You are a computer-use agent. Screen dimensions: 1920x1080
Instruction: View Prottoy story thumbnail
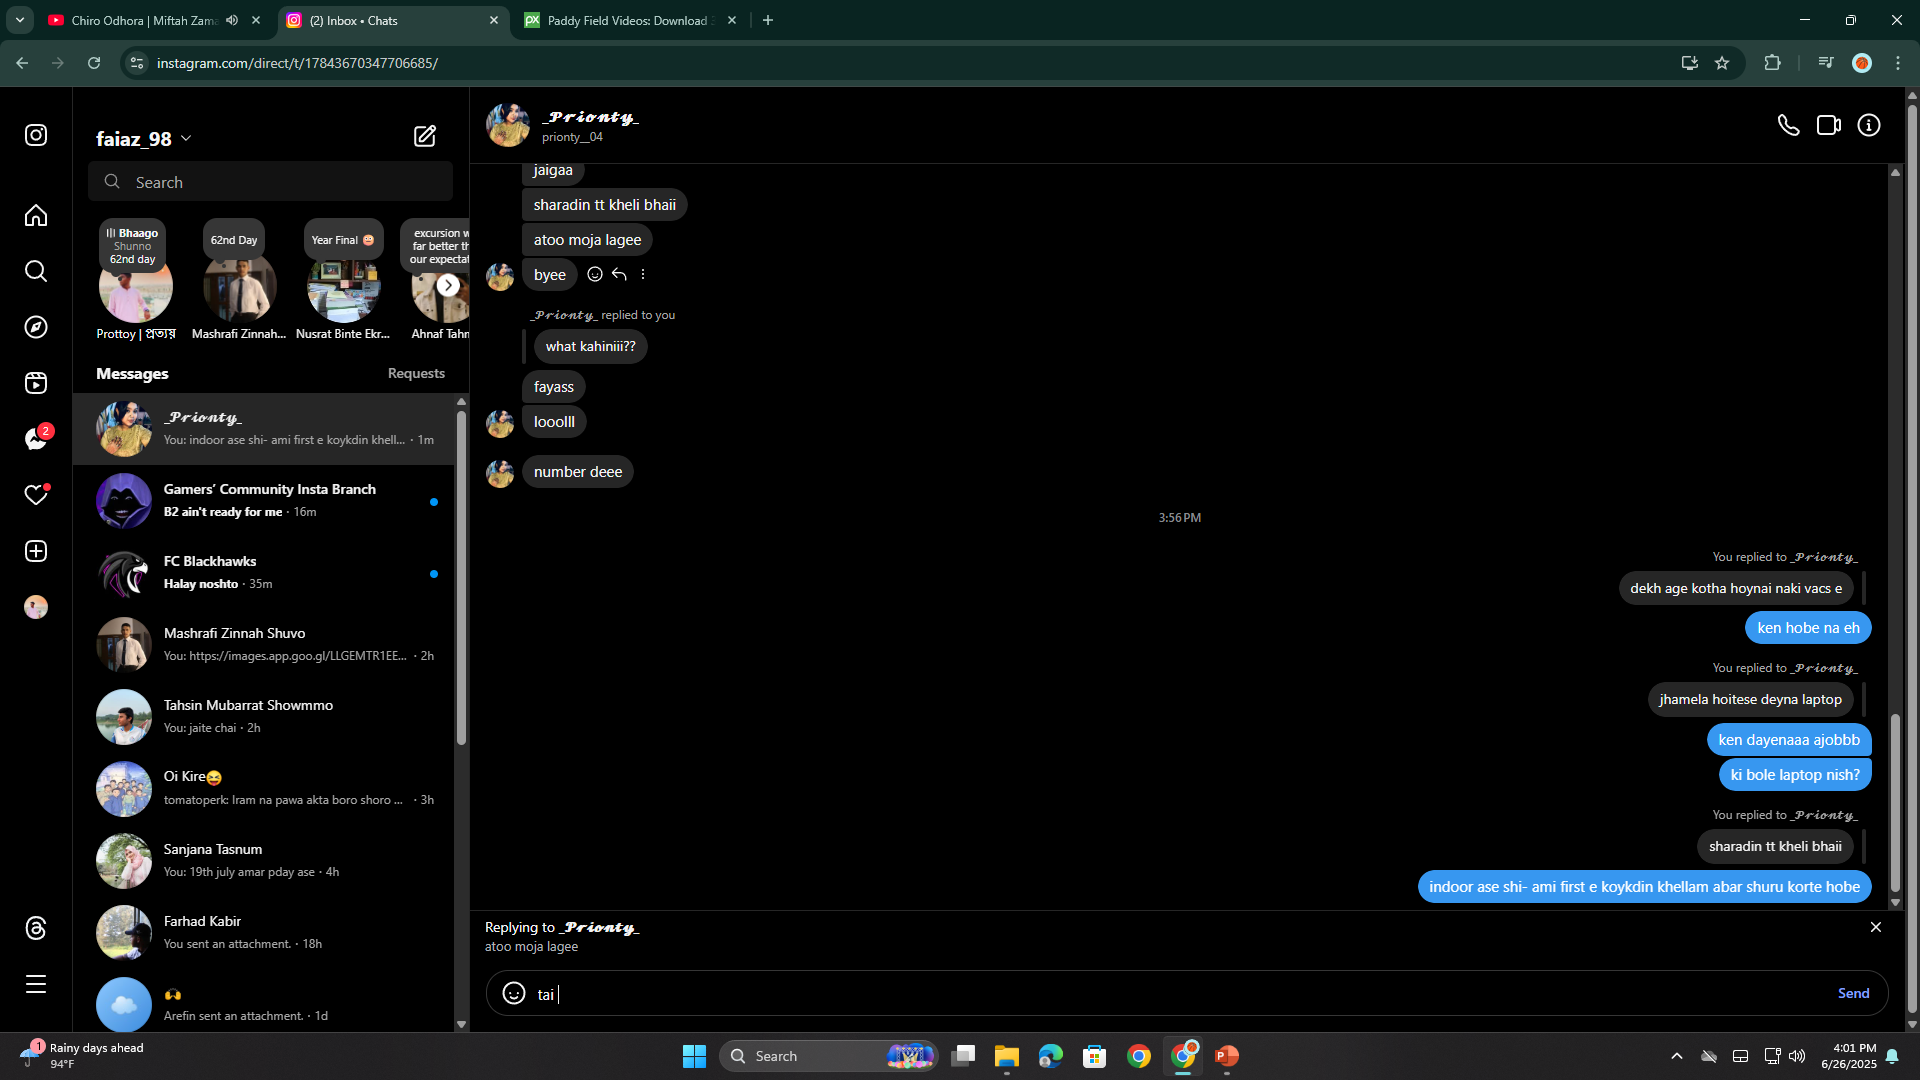point(135,287)
